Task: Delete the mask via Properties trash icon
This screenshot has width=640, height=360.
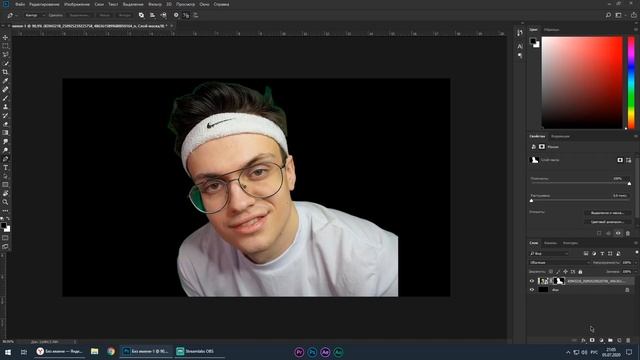Action: tap(628, 233)
